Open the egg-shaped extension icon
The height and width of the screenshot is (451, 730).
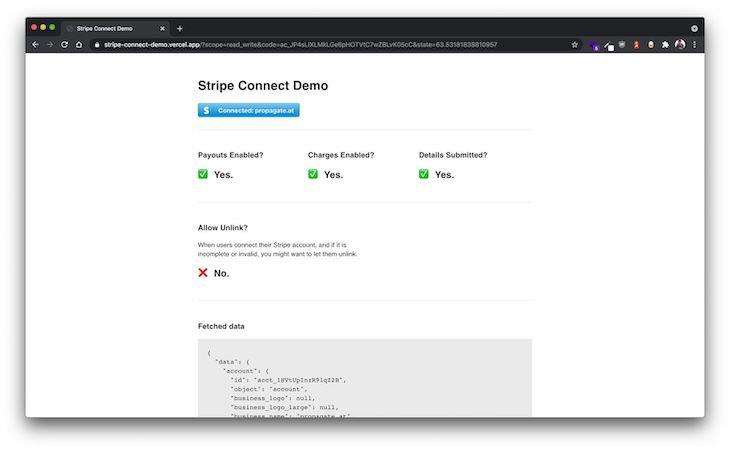651,45
